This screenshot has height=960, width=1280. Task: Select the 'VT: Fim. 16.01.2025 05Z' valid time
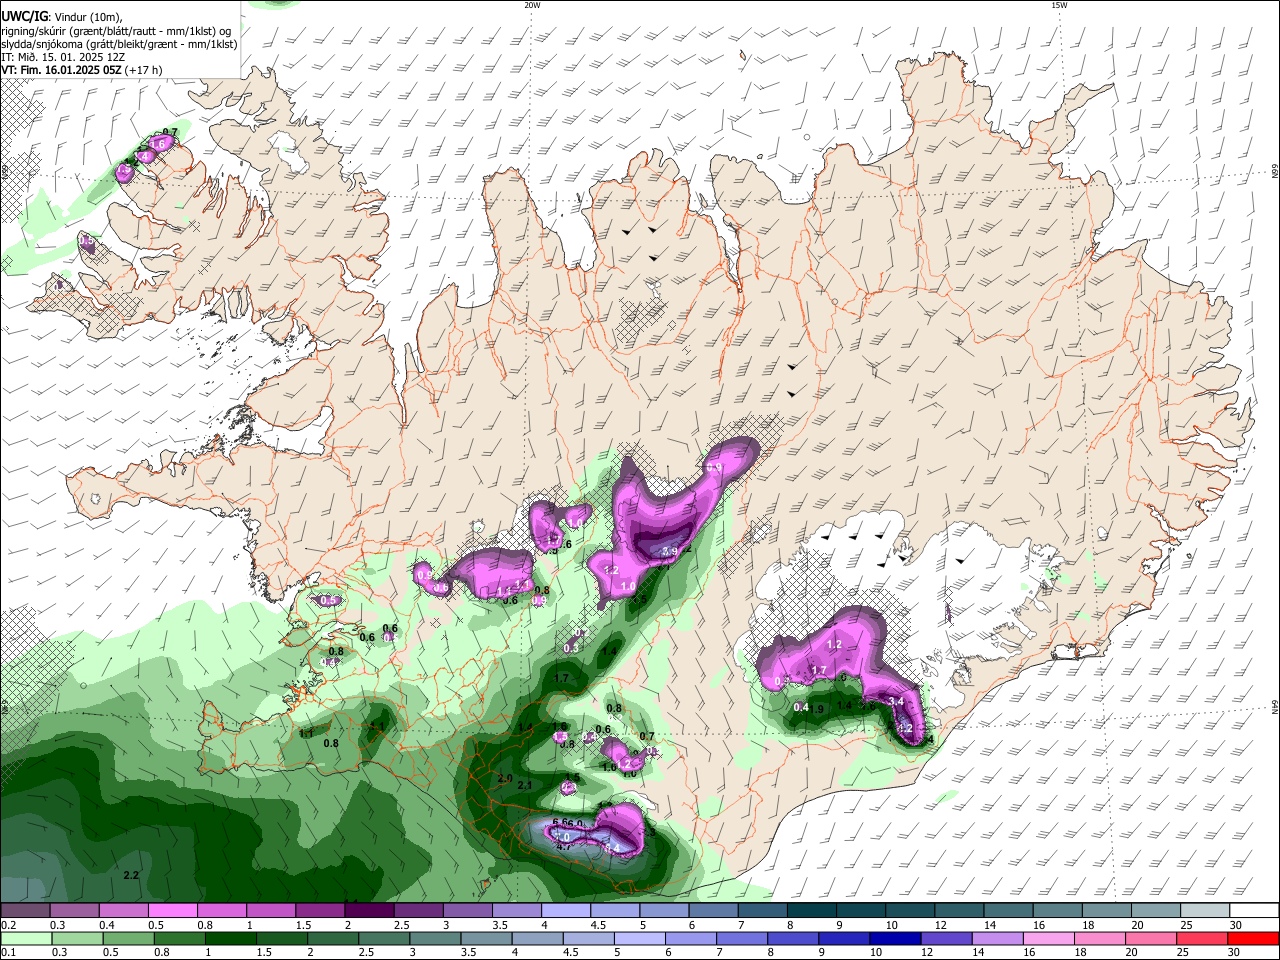pyautogui.click(x=61, y=70)
